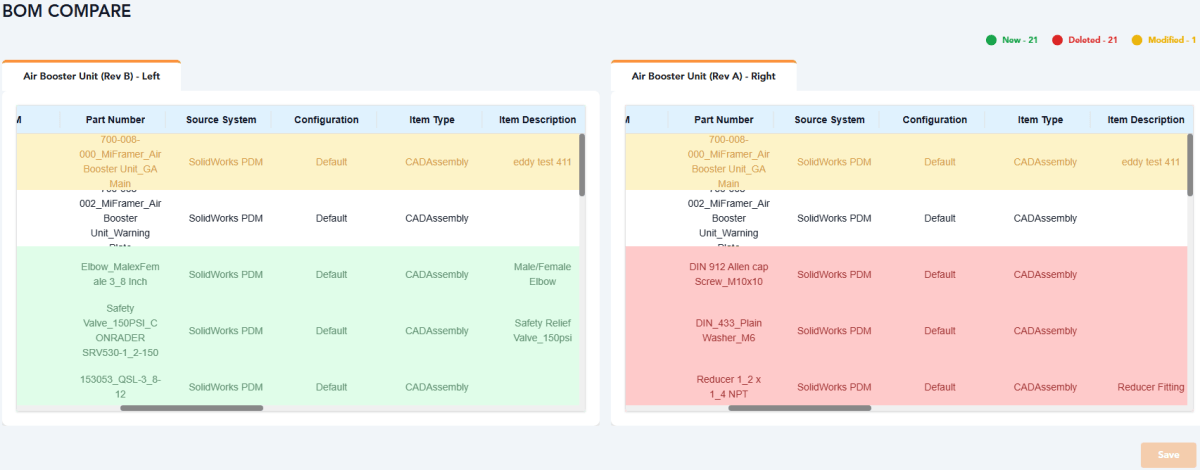Image resolution: width=1200 pixels, height=470 pixels.
Task: Click Item Description header in left table
Action: (x=537, y=120)
